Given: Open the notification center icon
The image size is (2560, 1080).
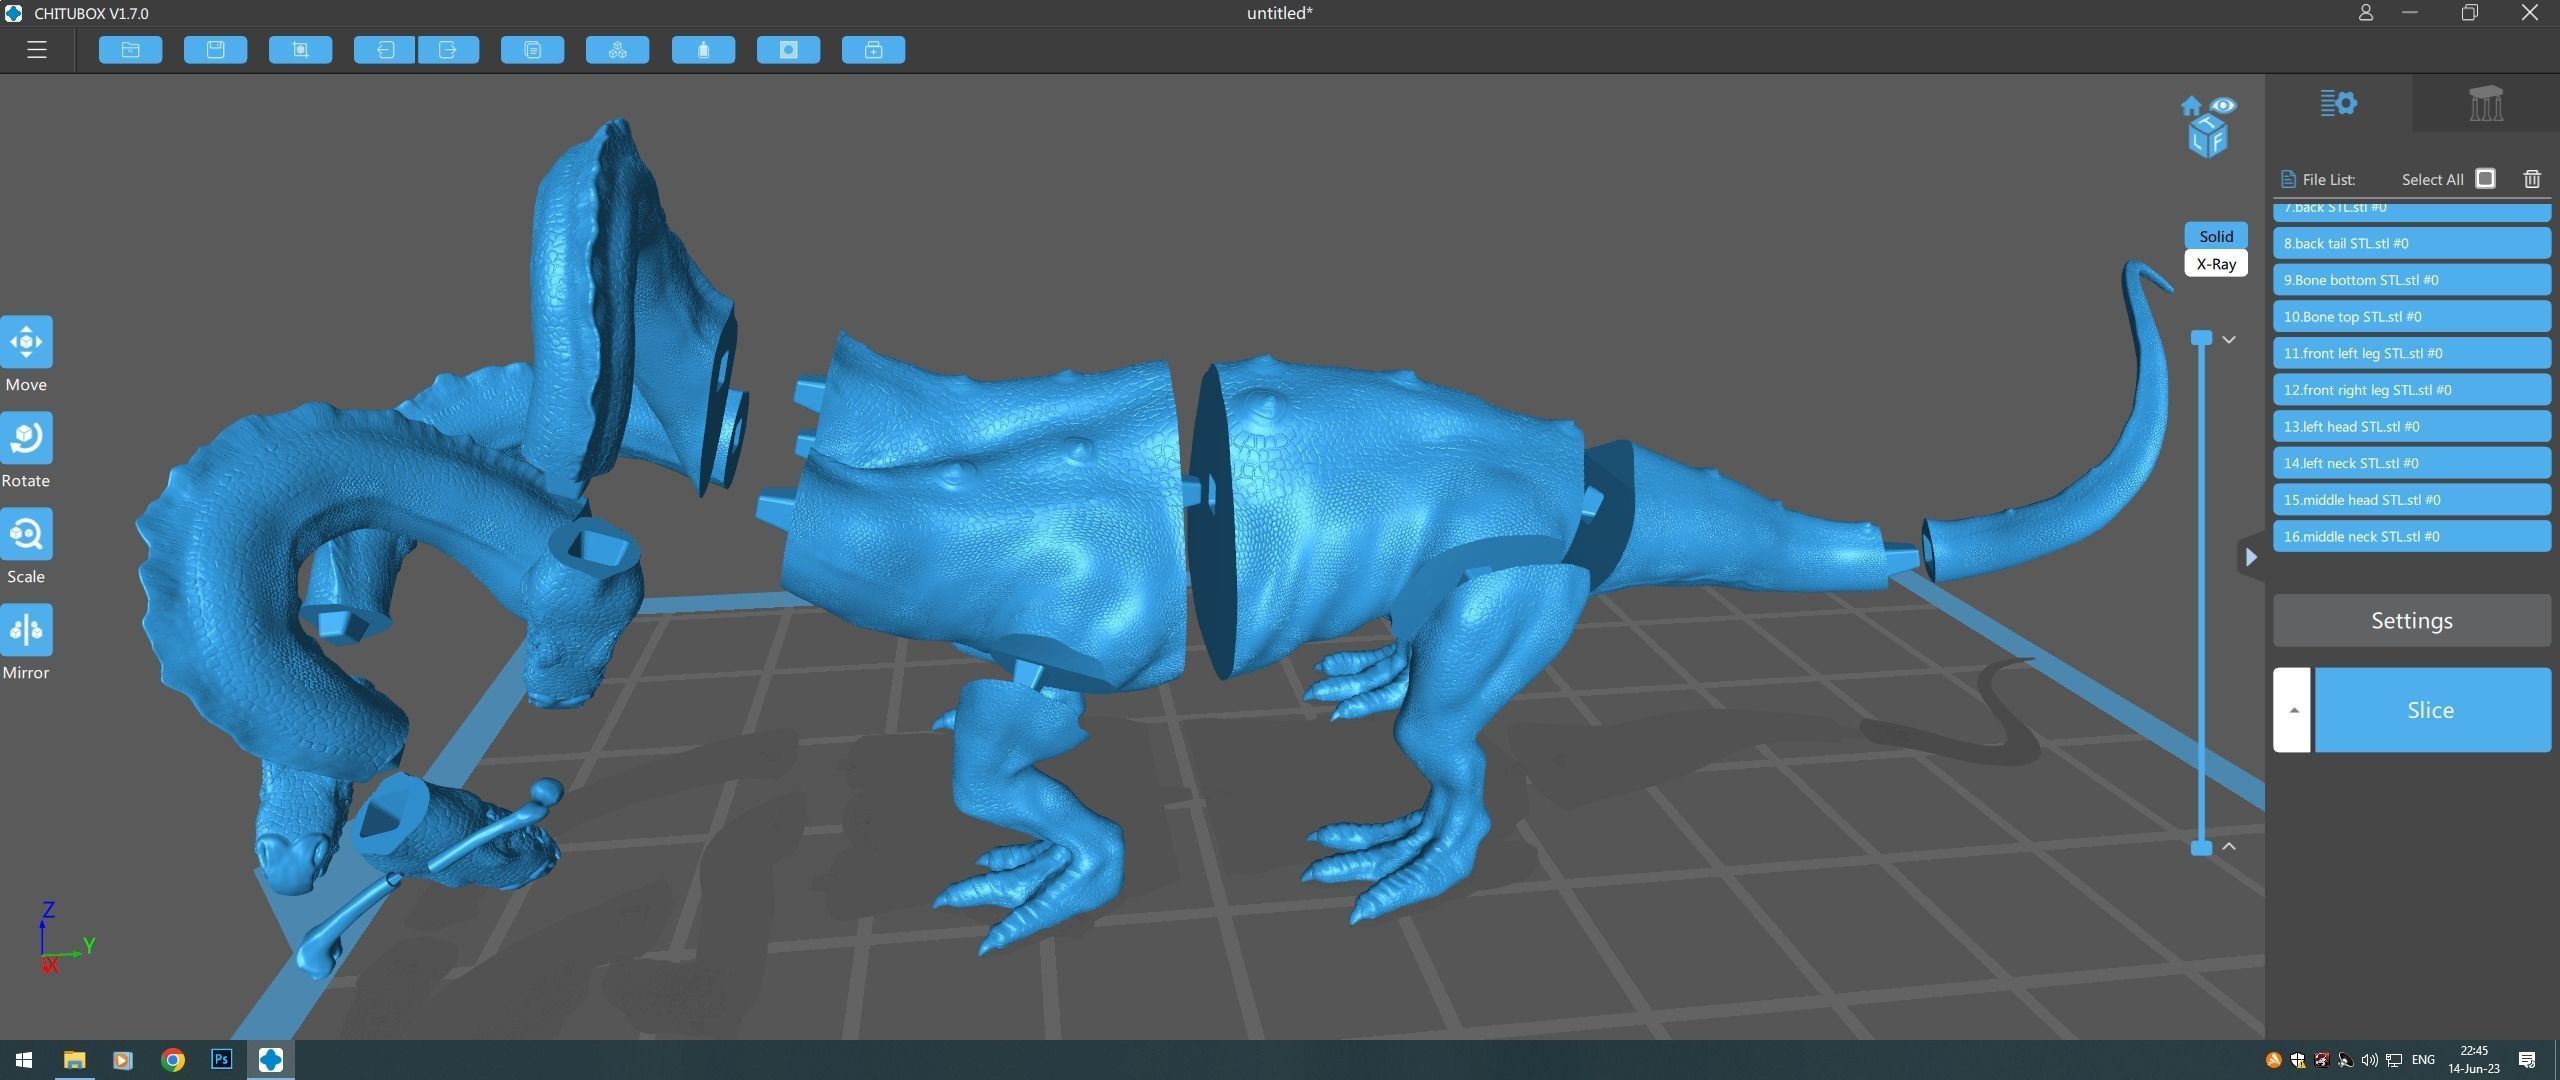Looking at the screenshot, I should [x=2527, y=1060].
